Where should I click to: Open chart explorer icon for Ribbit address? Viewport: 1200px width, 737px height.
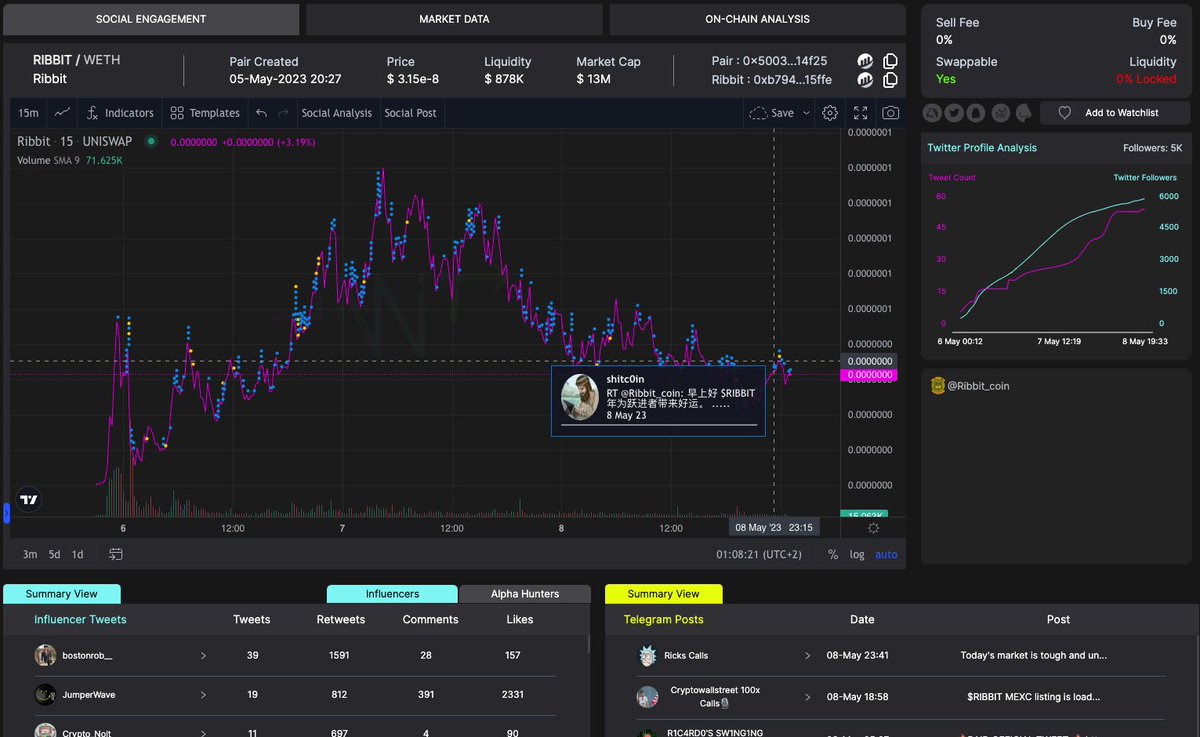(865, 80)
